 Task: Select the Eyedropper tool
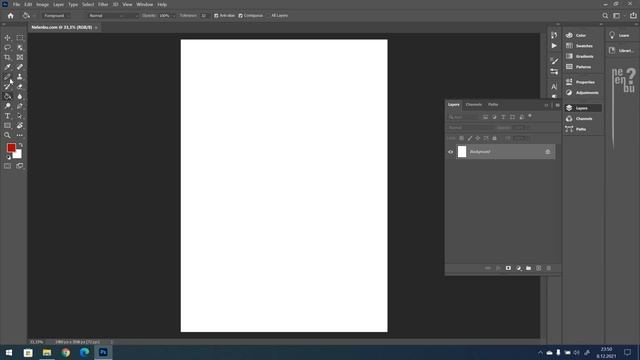tap(7, 67)
